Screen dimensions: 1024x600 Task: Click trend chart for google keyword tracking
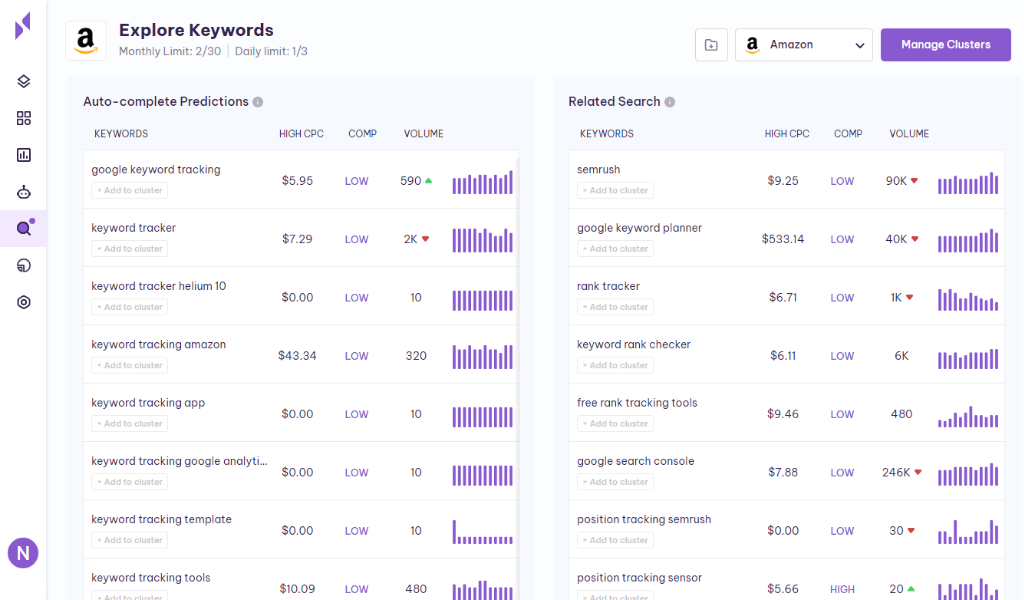click(483, 182)
